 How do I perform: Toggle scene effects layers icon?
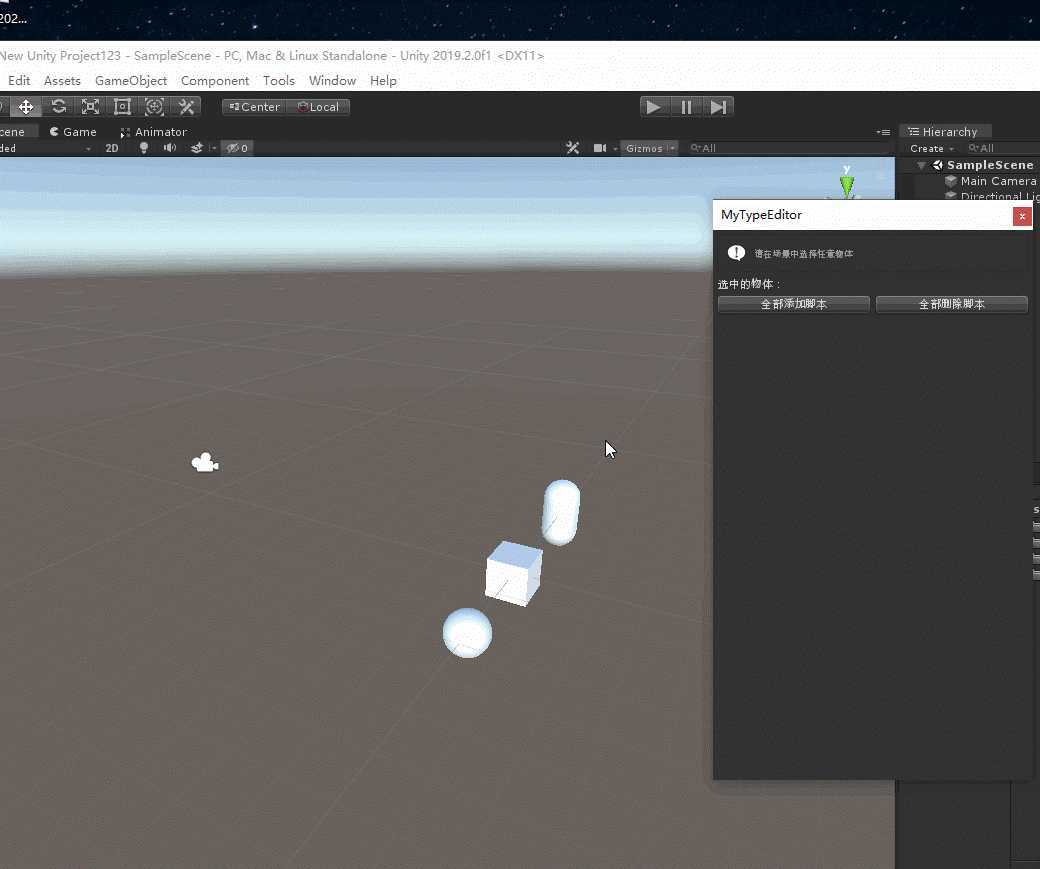(x=197, y=148)
